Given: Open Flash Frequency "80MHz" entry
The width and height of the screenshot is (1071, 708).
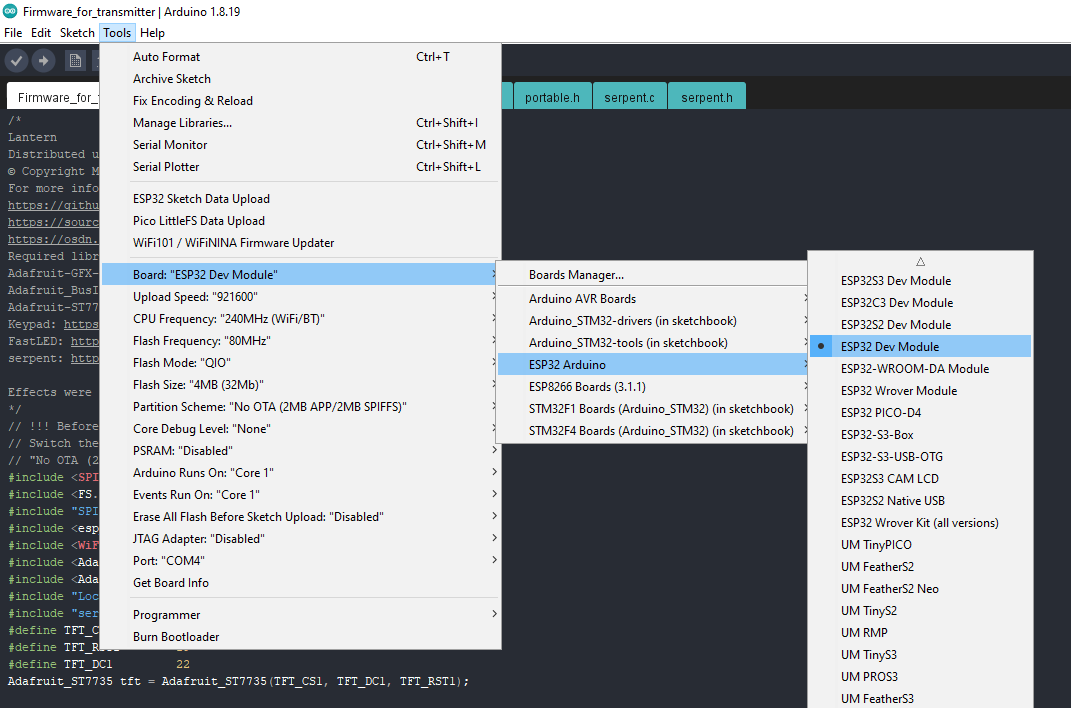Looking at the screenshot, I should pyautogui.click(x=301, y=341).
